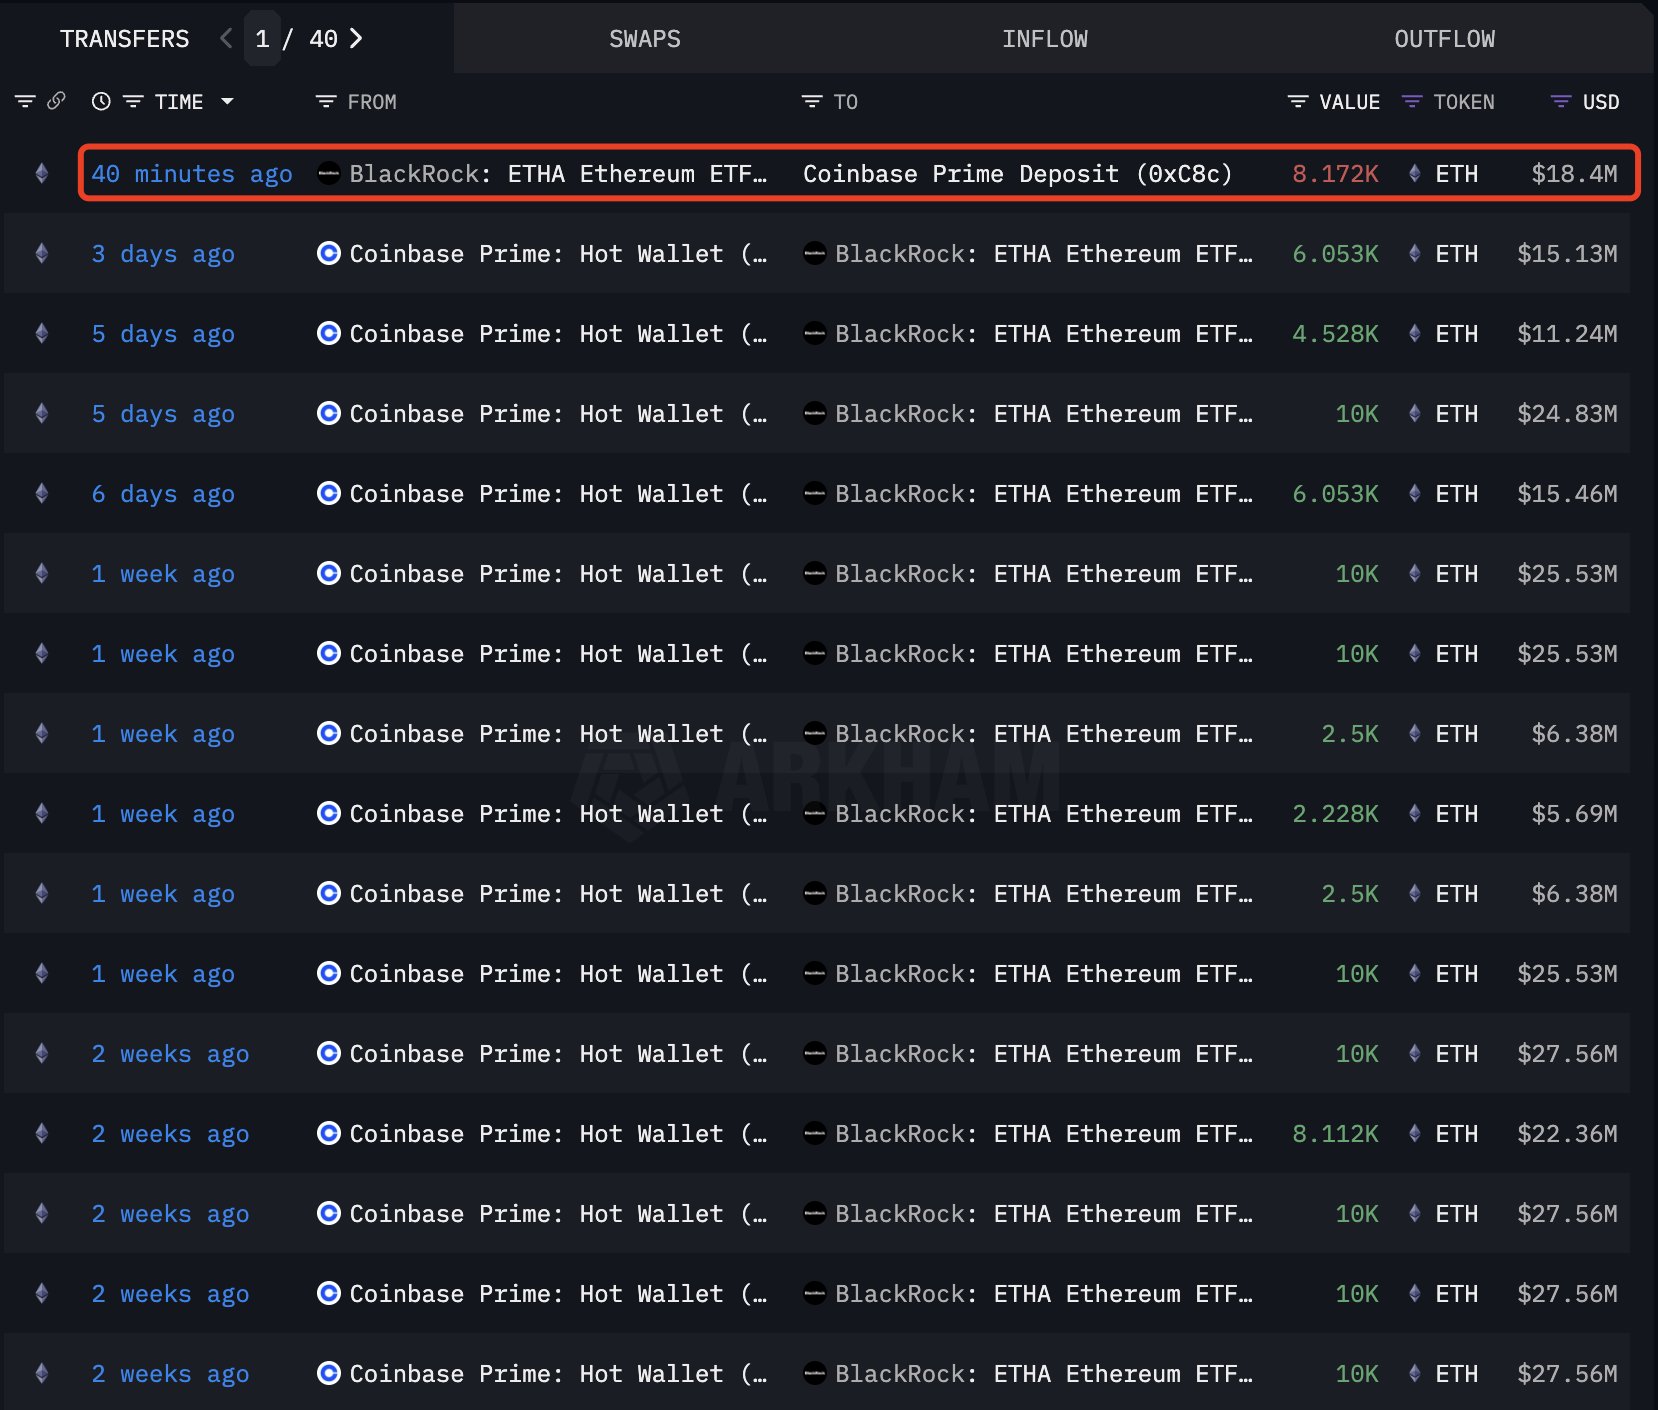This screenshot has height=1410, width=1658.
Task: Select the OUTFLOW tab
Action: pyautogui.click(x=1445, y=39)
